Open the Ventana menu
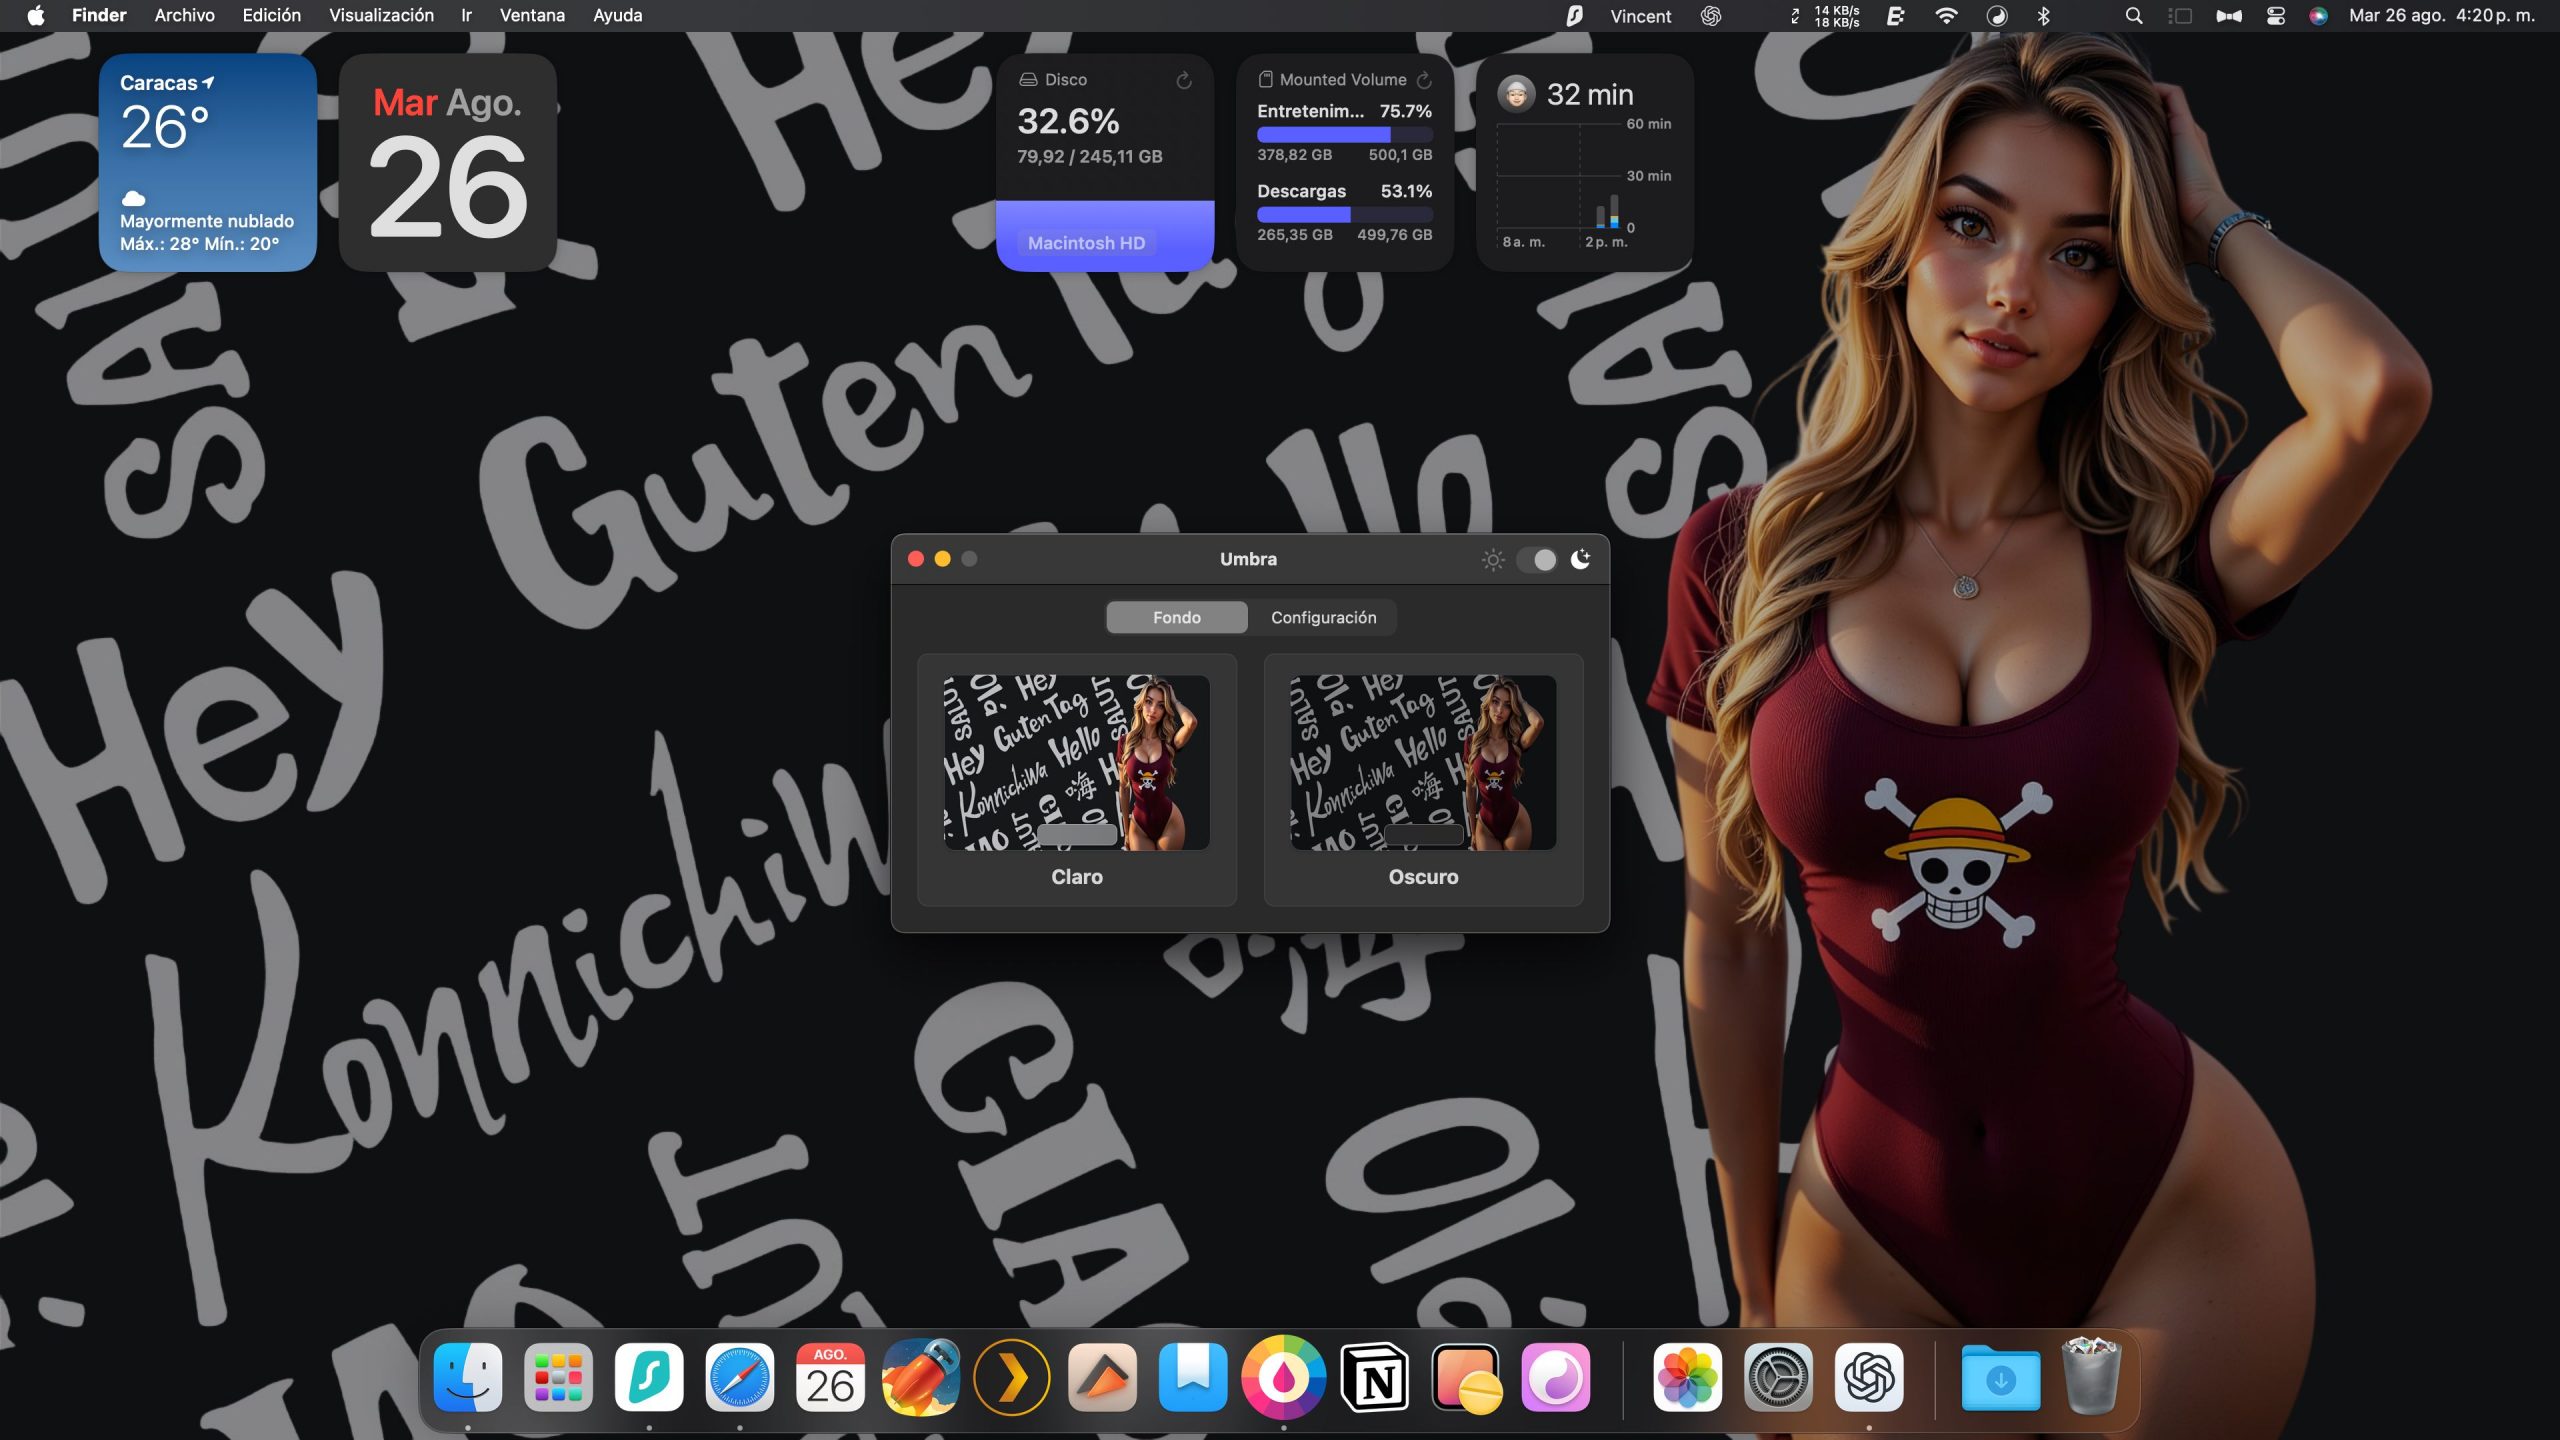This screenshot has width=2560, height=1440. [x=532, y=15]
